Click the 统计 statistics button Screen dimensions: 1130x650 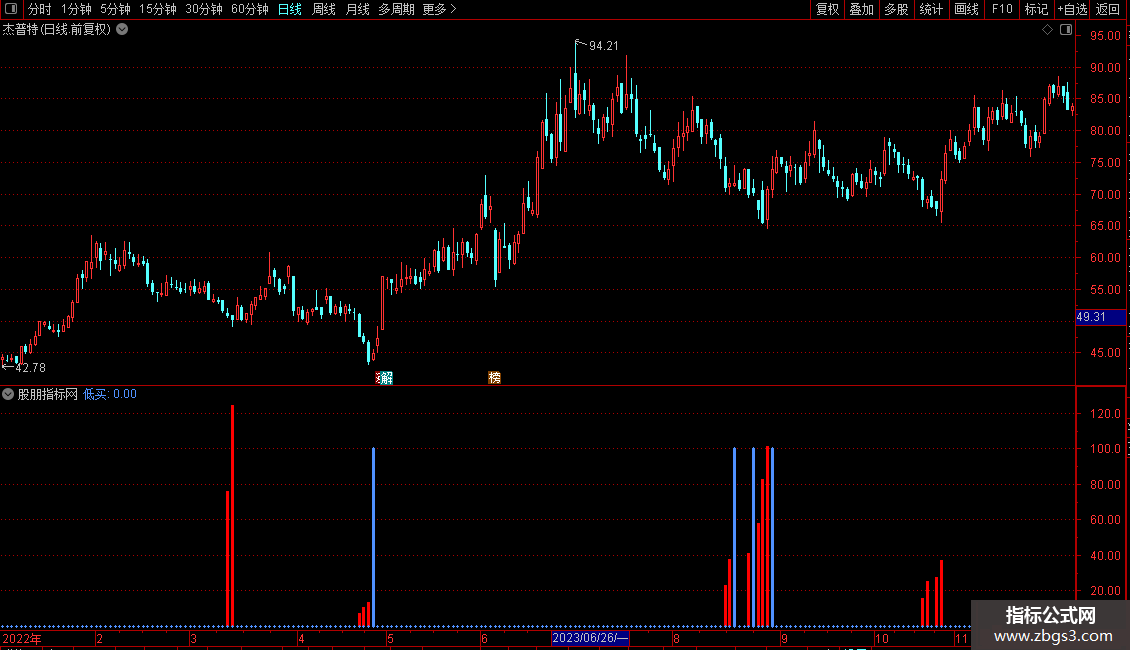click(931, 9)
